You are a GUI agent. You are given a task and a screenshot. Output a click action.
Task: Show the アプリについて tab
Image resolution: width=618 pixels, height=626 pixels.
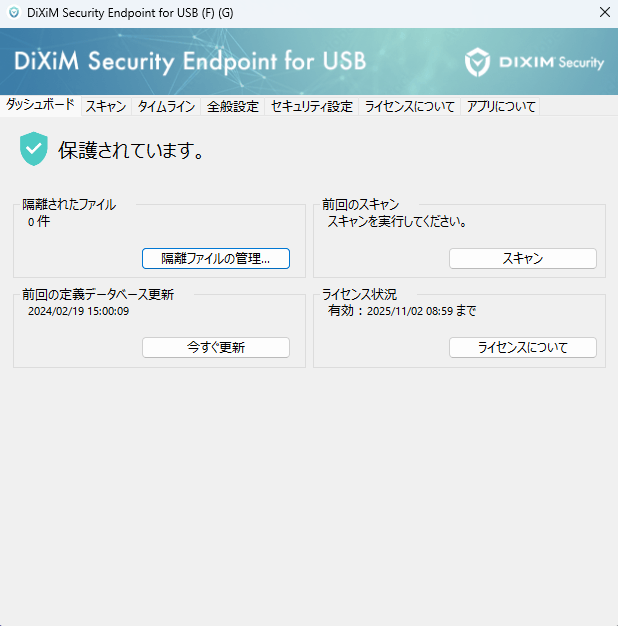coord(501,106)
